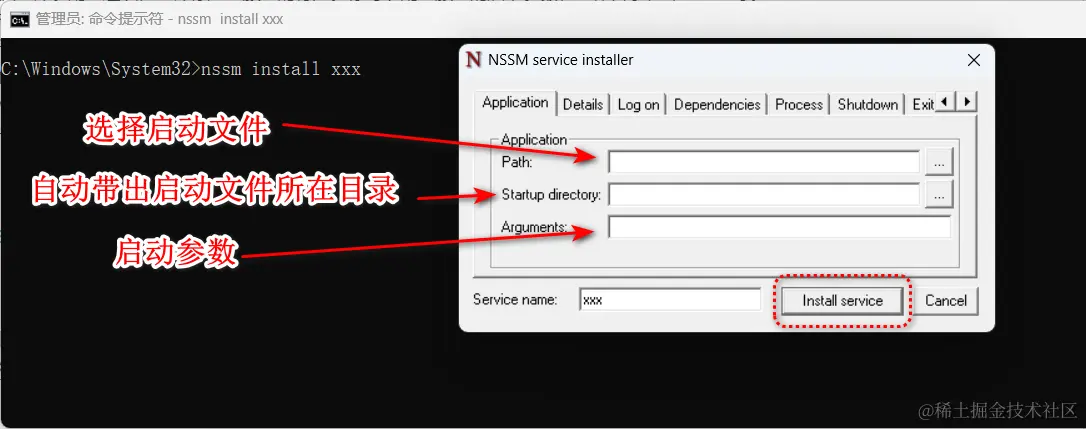Switch to the Shutdown tab
The height and width of the screenshot is (429, 1086).
point(867,105)
